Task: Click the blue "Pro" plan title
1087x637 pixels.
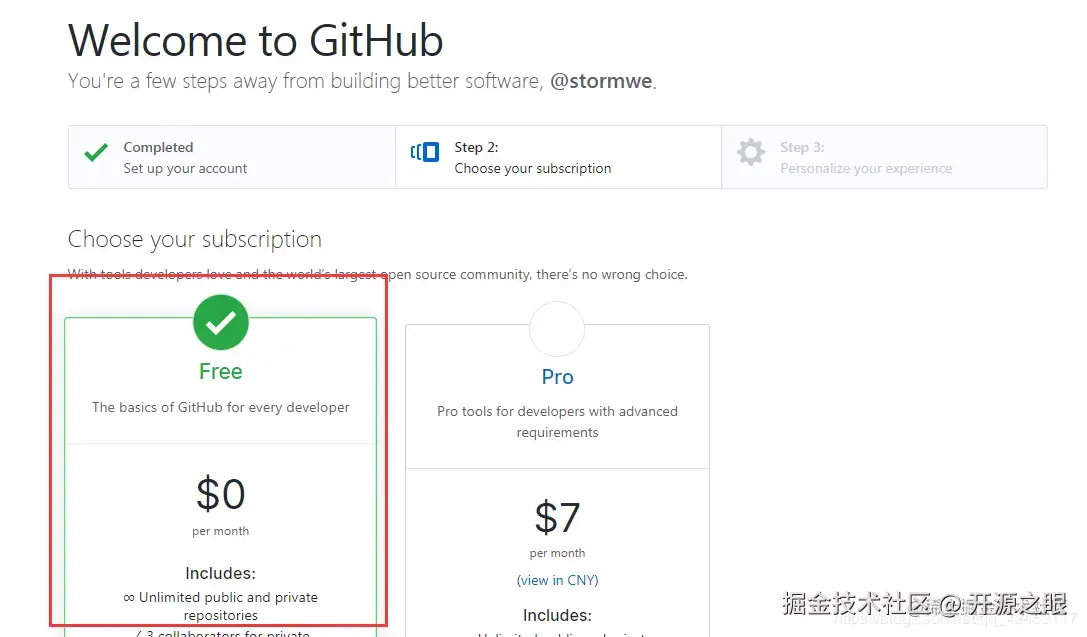Action: pyautogui.click(x=557, y=377)
